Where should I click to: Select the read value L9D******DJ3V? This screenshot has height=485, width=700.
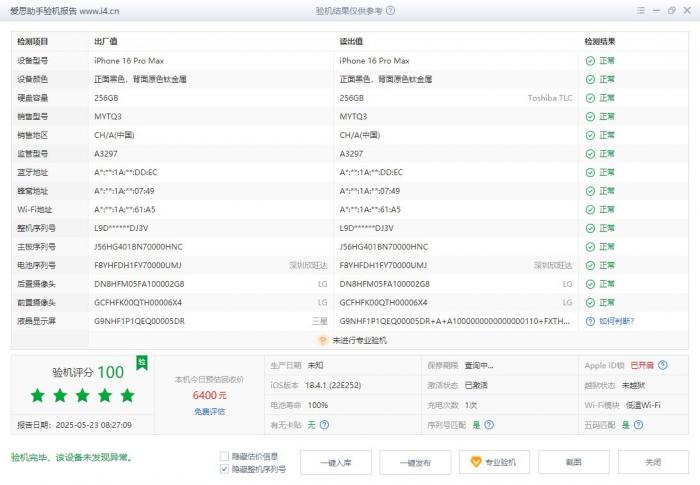point(367,228)
